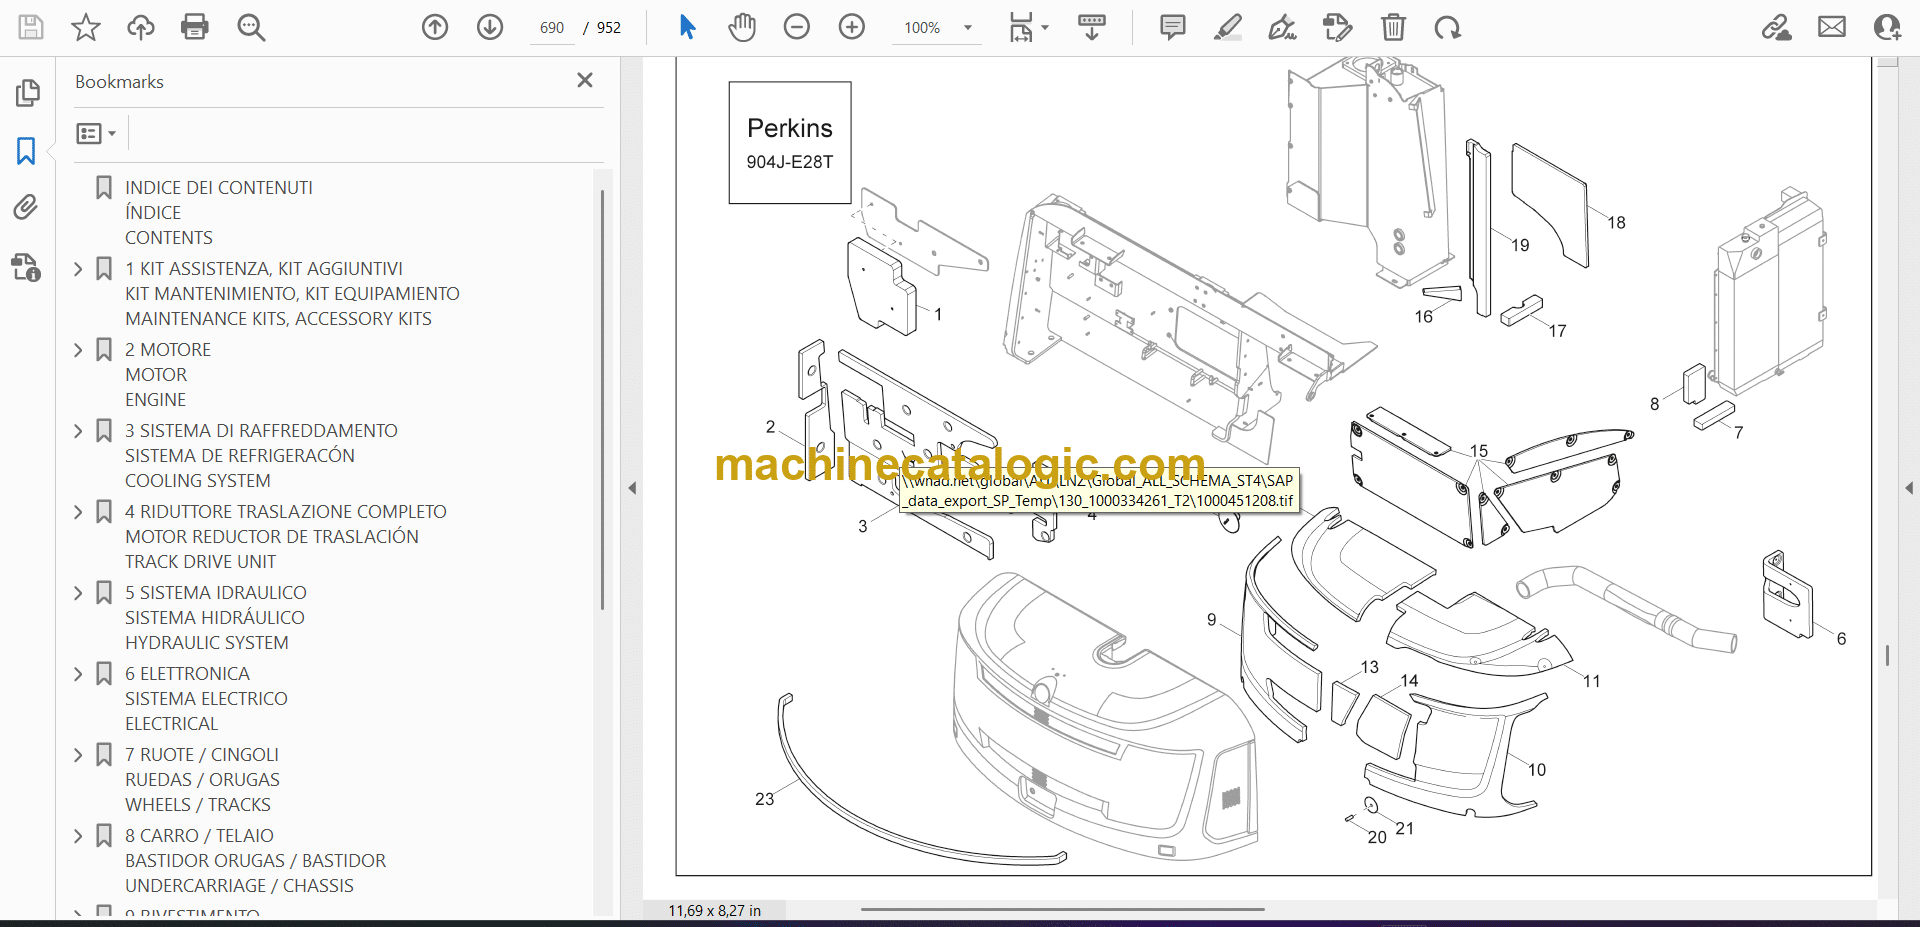Open the INDICE DEI CONTENUTI bookmark

tap(218, 188)
